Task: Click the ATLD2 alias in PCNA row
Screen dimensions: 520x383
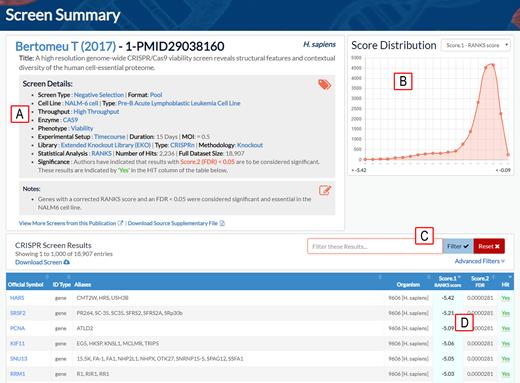Action: [85, 328]
